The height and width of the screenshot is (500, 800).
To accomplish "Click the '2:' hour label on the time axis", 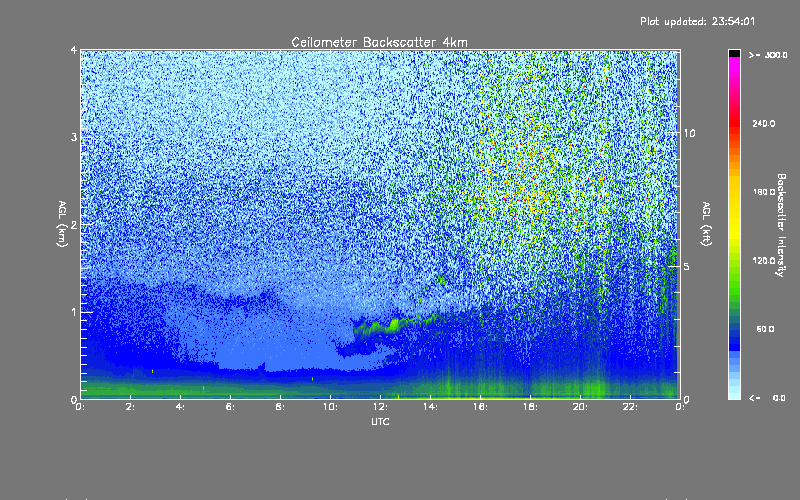I will coord(130,407).
